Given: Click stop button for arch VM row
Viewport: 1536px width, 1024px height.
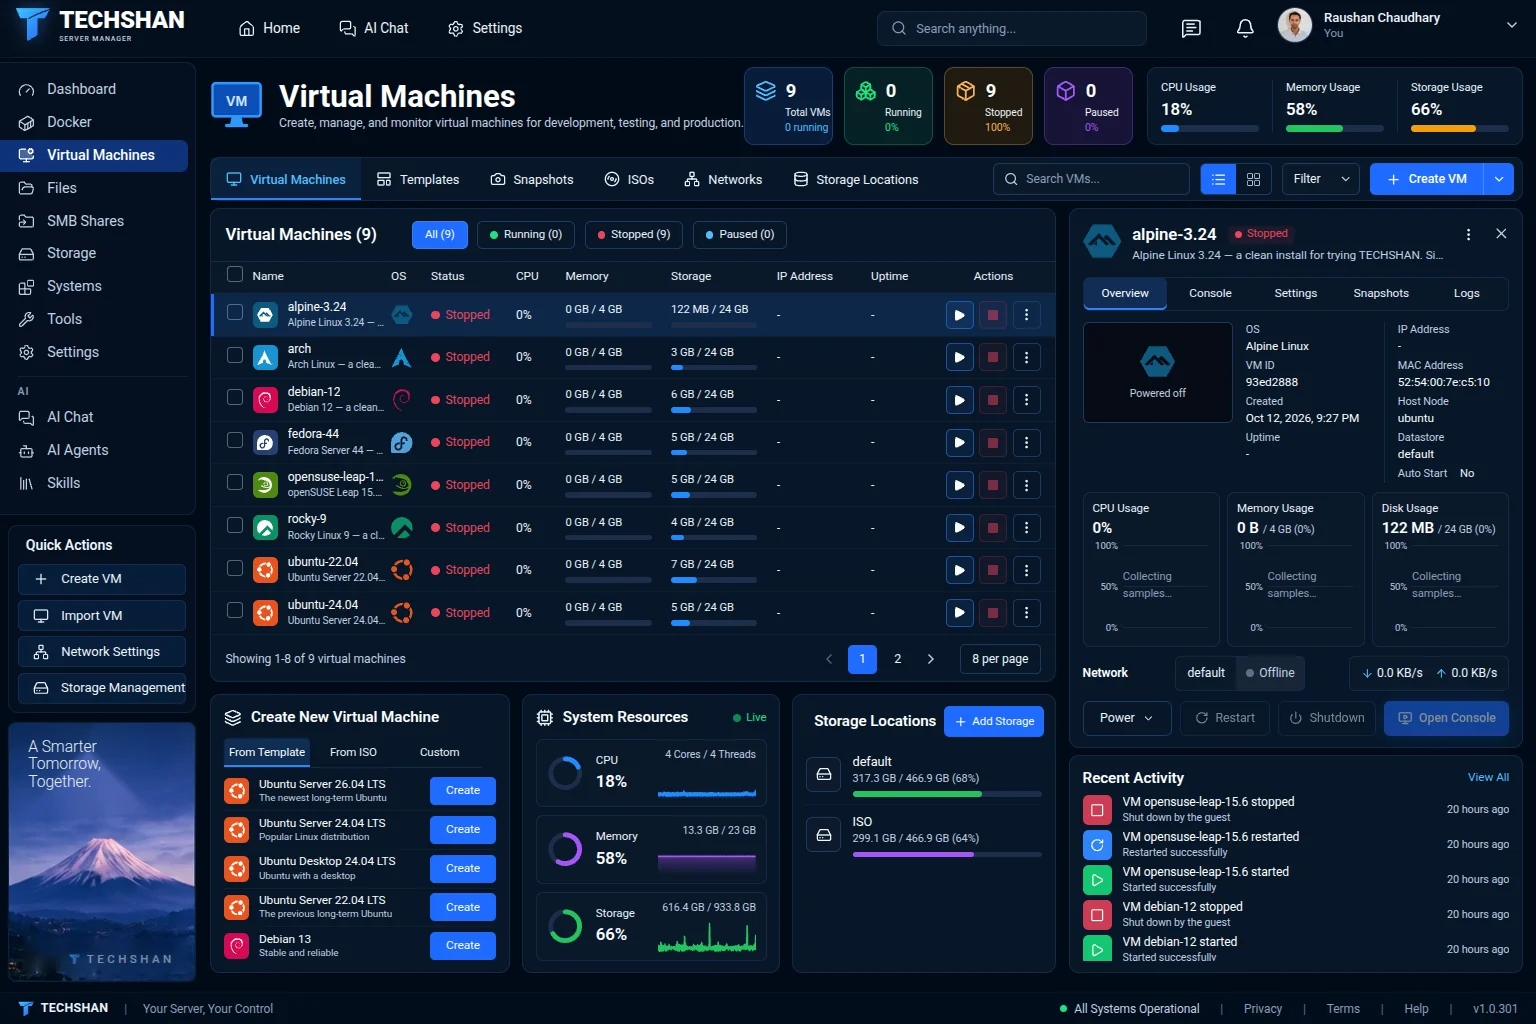Looking at the screenshot, I should 992,357.
